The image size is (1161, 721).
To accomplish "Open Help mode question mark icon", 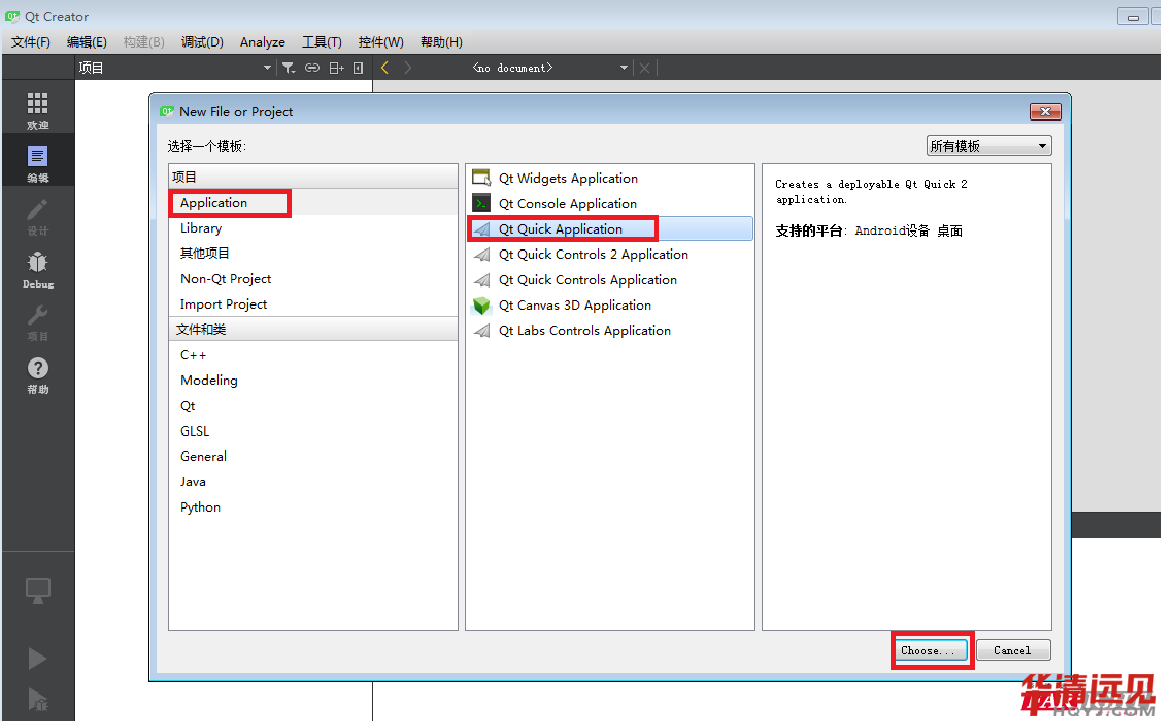I will pos(37,374).
